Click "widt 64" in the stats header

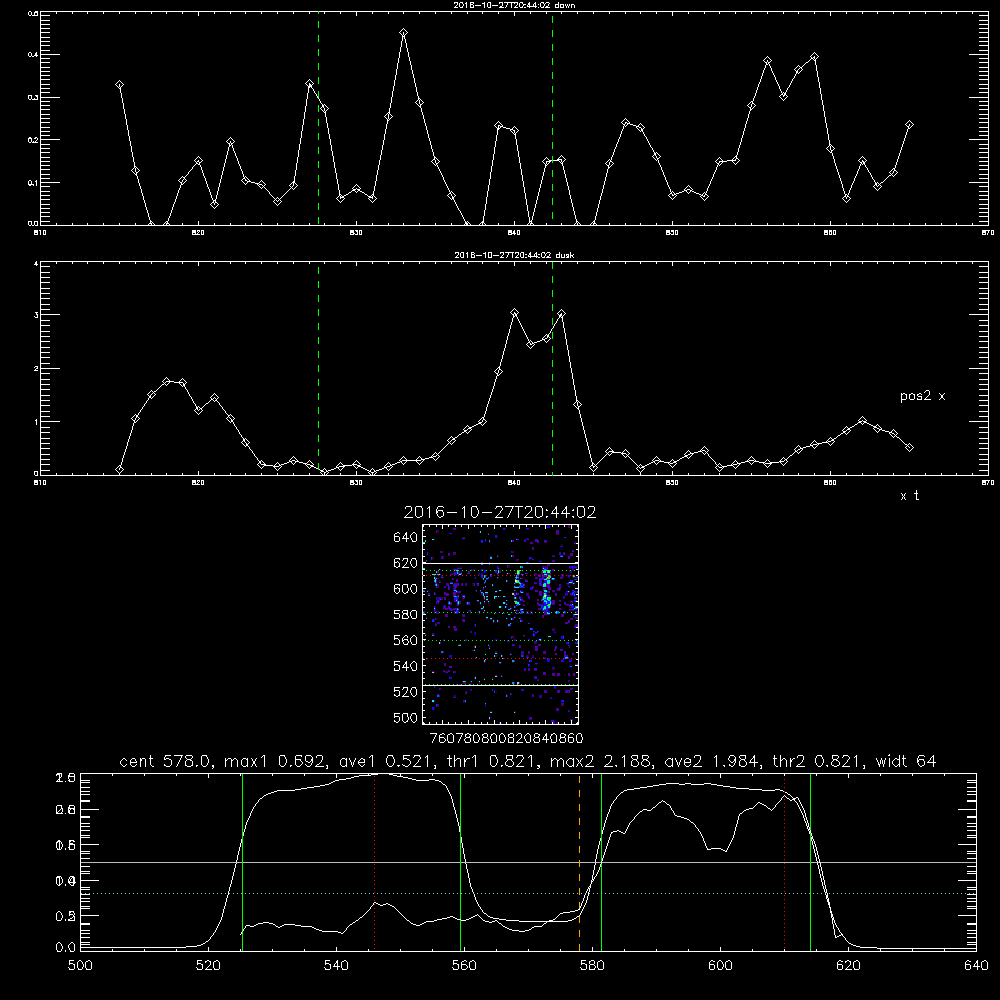906,761
